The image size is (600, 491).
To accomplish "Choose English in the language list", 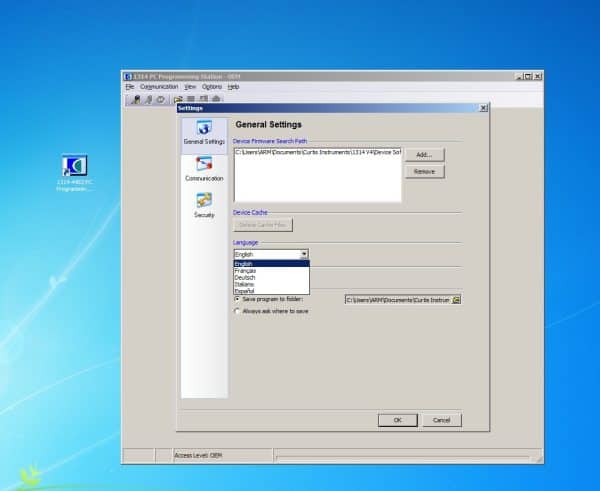I will click(x=271, y=264).
